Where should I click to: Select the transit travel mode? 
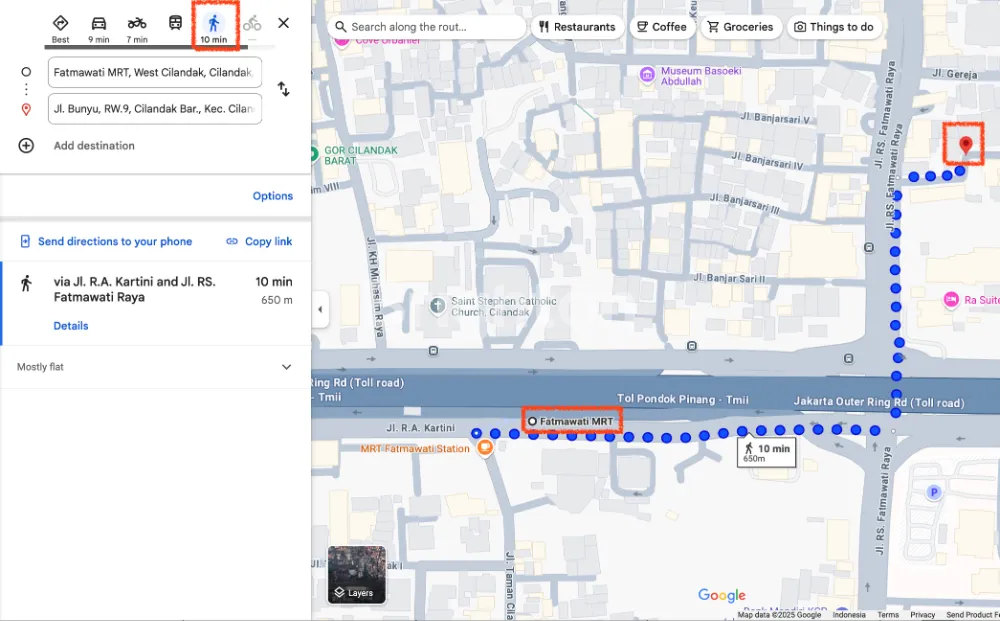click(175, 24)
